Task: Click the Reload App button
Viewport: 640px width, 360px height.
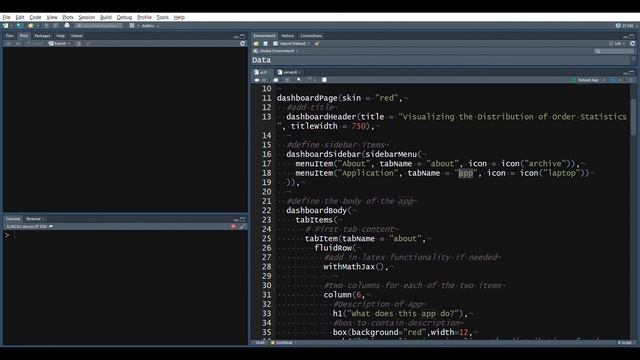Action: click(585, 80)
